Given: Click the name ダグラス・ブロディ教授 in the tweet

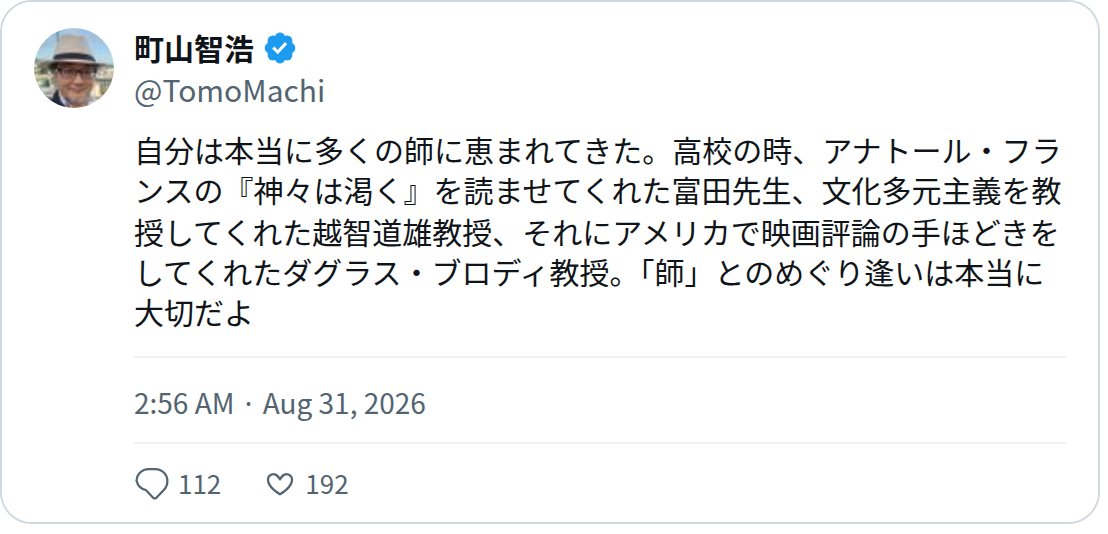Looking at the screenshot, I should click(x=446, y=275).
